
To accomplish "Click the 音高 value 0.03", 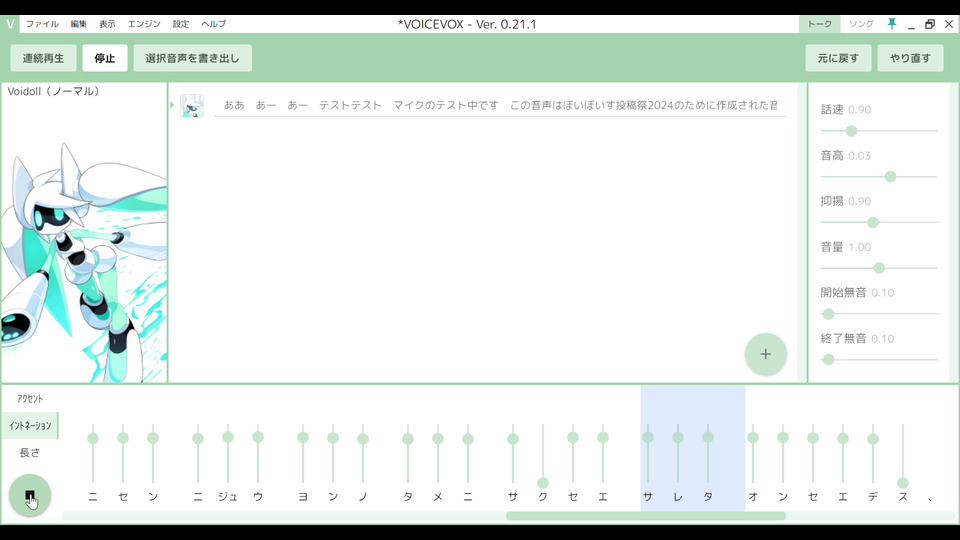I will (x=860, y=156).
